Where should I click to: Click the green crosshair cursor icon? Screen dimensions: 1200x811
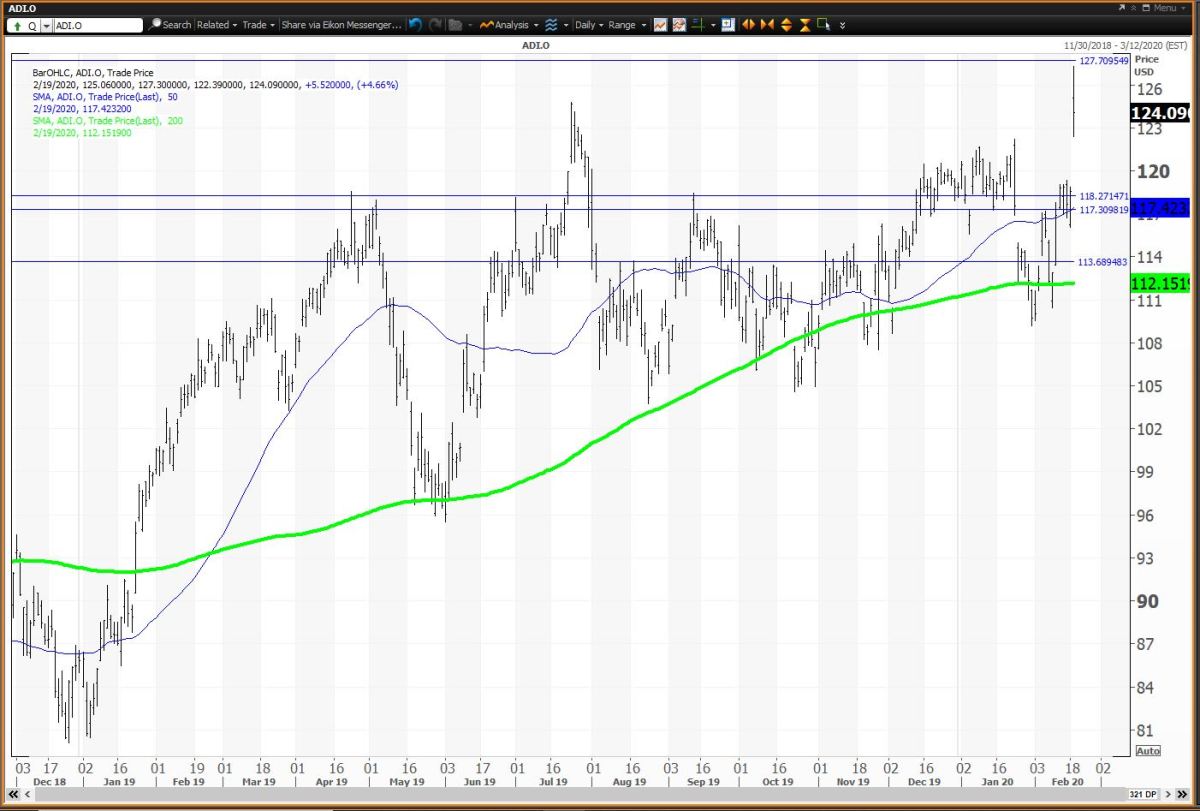pyautogui.click(x=696, y=24)
